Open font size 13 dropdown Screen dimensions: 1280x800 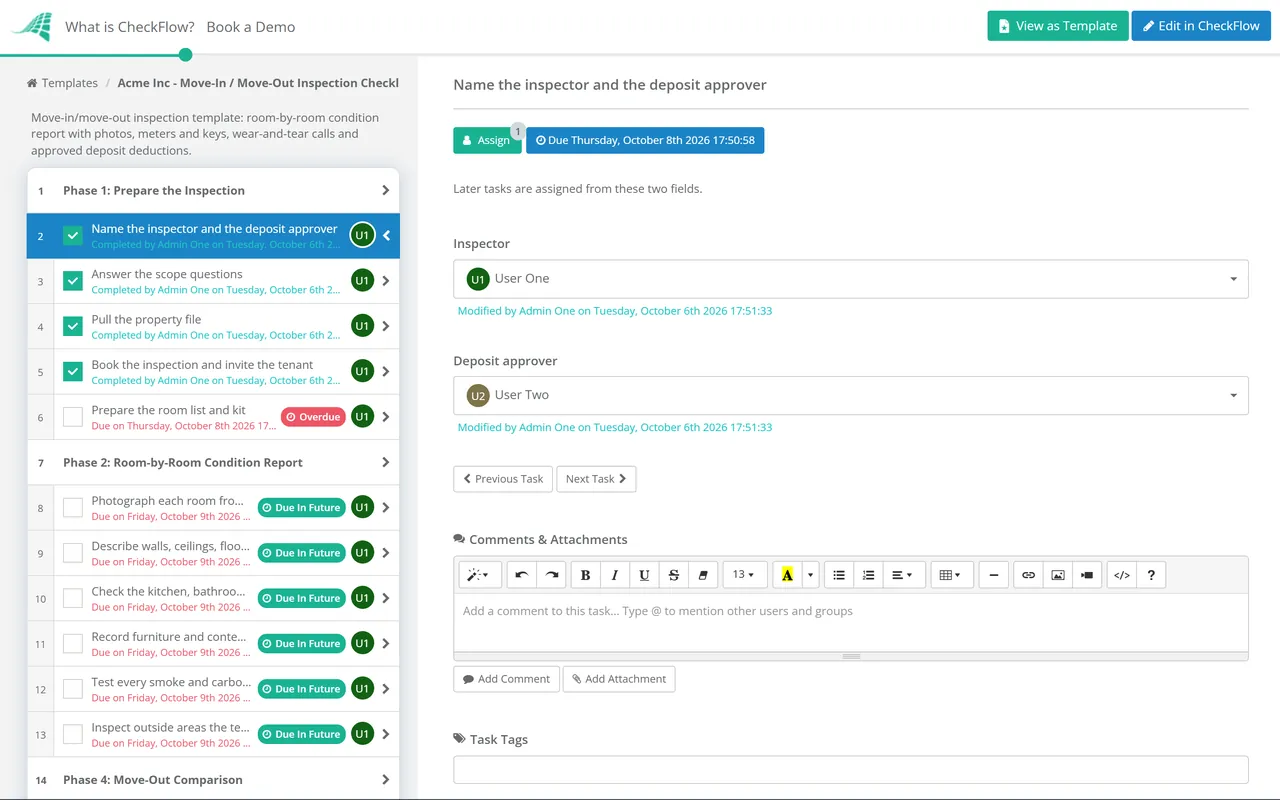[x=745, y=575]
